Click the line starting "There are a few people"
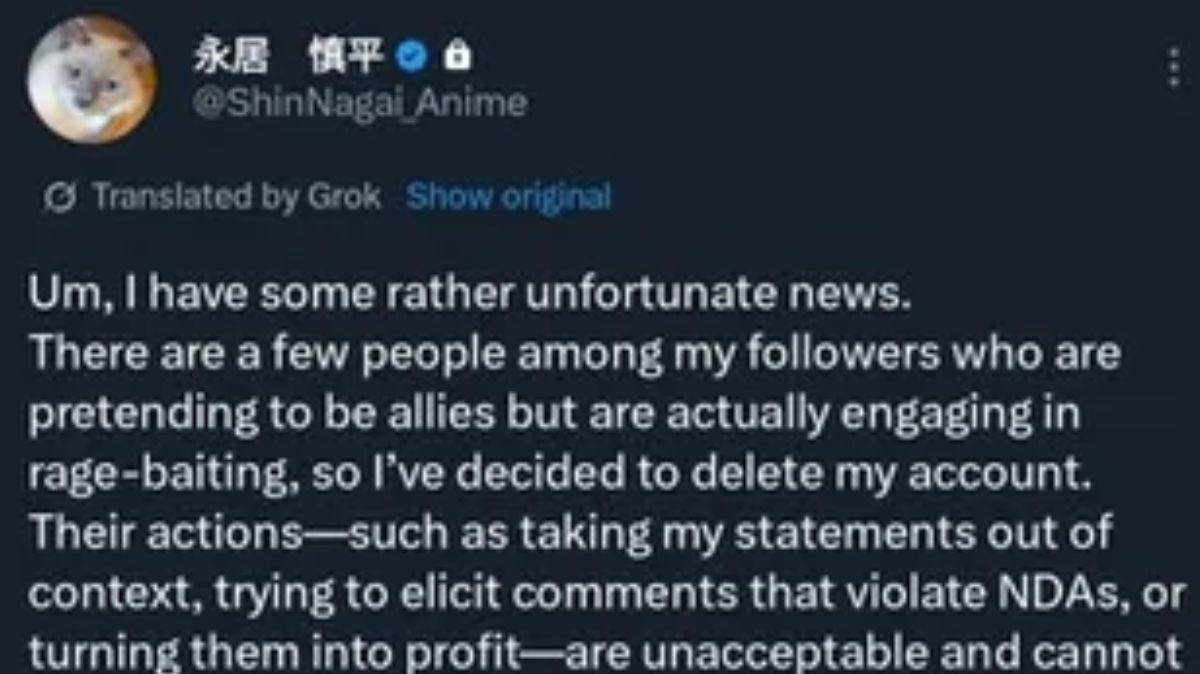This screenshot has width=1200, height=674. (574, 357)
